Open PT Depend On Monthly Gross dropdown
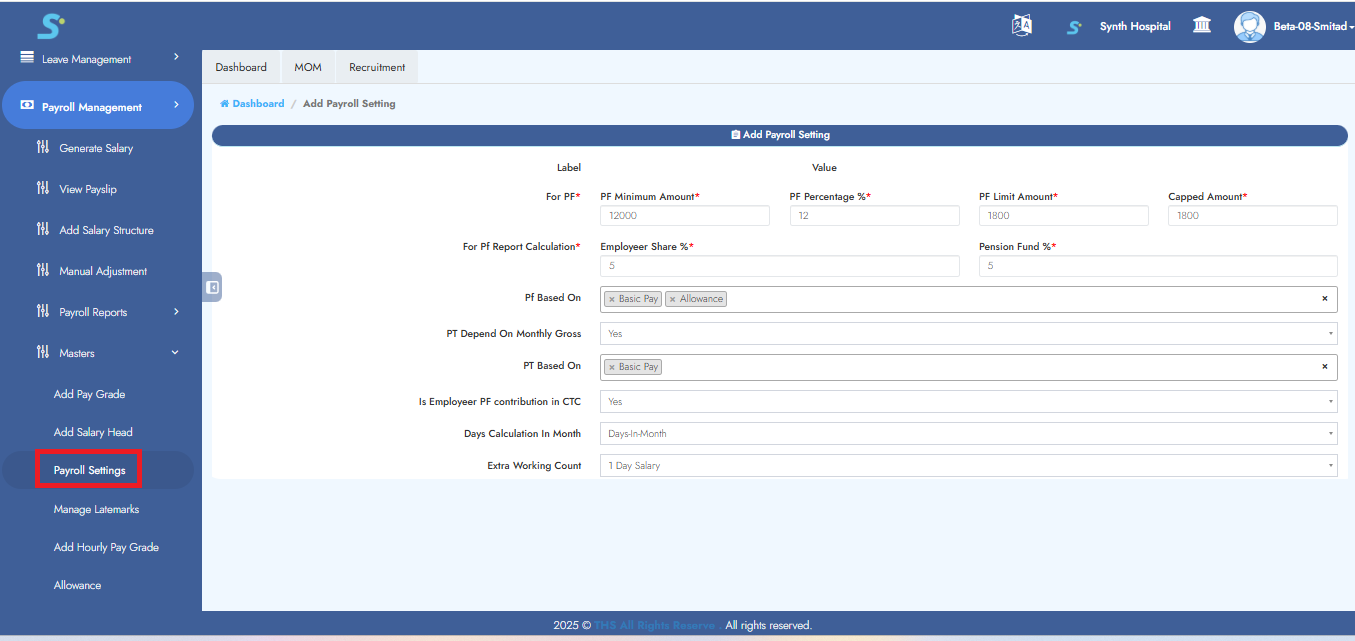The height and width of the screenshot is (641, 1355). (x=968, y=334)
